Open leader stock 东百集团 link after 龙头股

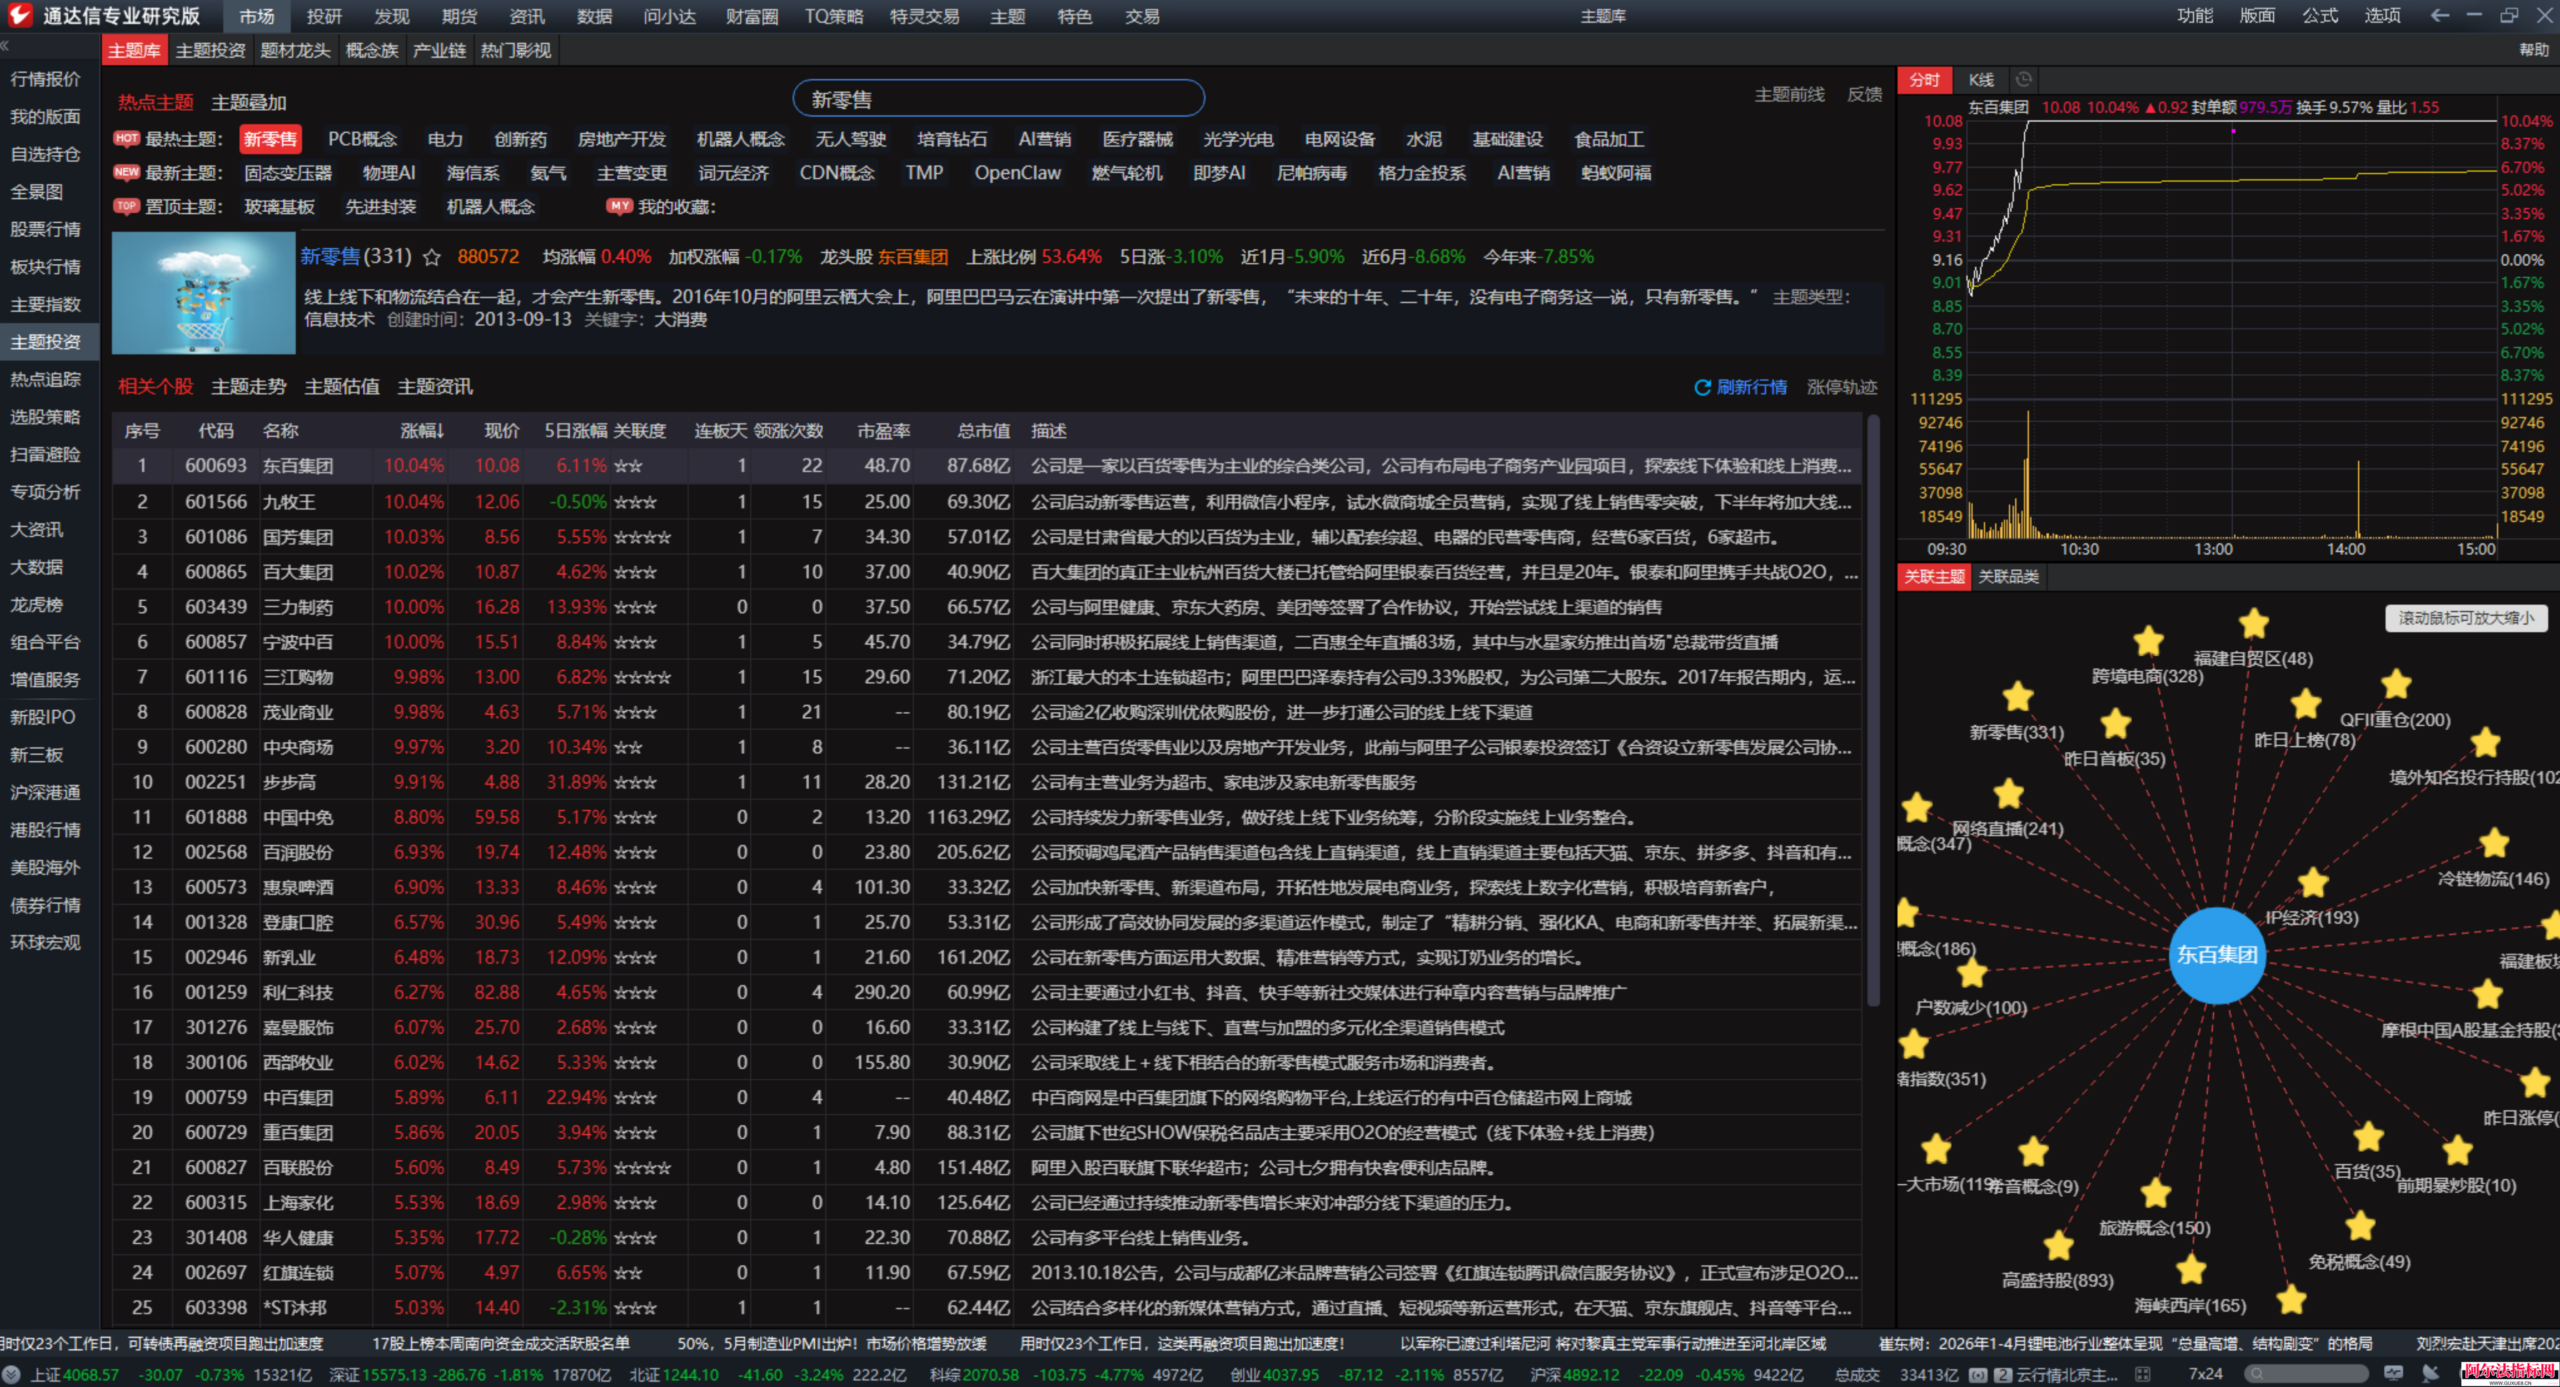913,257
